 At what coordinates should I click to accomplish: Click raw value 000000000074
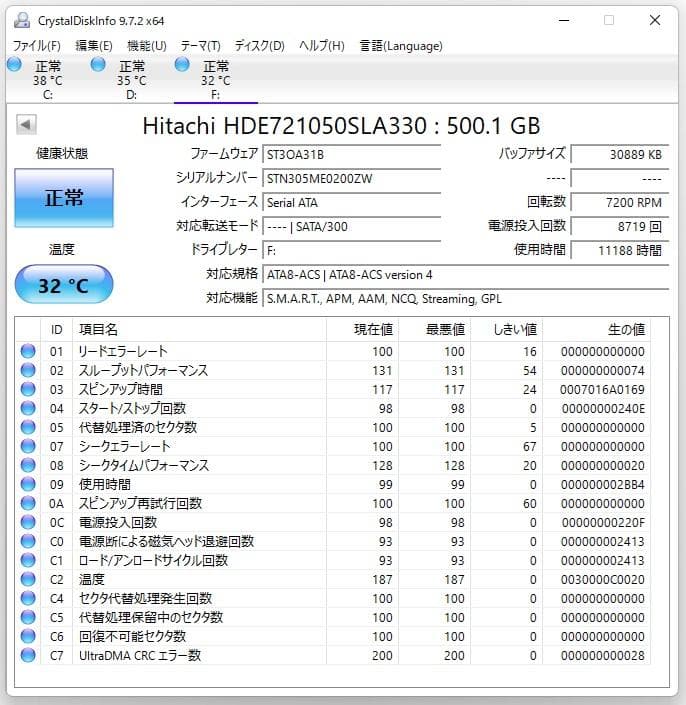coord(603,370)
